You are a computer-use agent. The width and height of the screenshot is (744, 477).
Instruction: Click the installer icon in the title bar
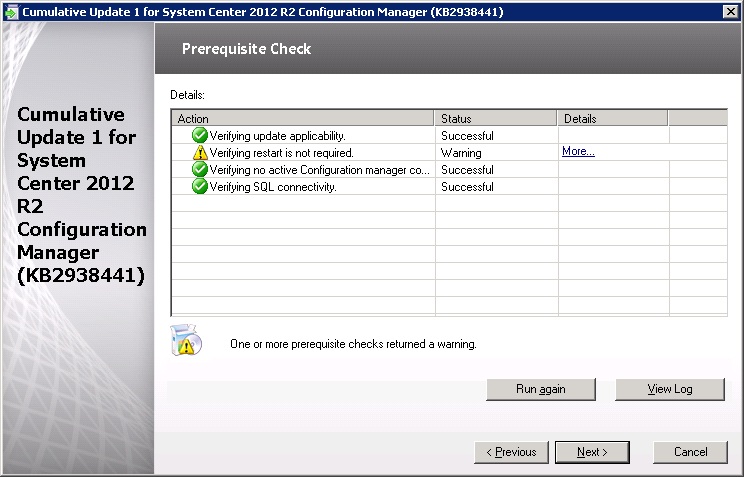(11, 11)
